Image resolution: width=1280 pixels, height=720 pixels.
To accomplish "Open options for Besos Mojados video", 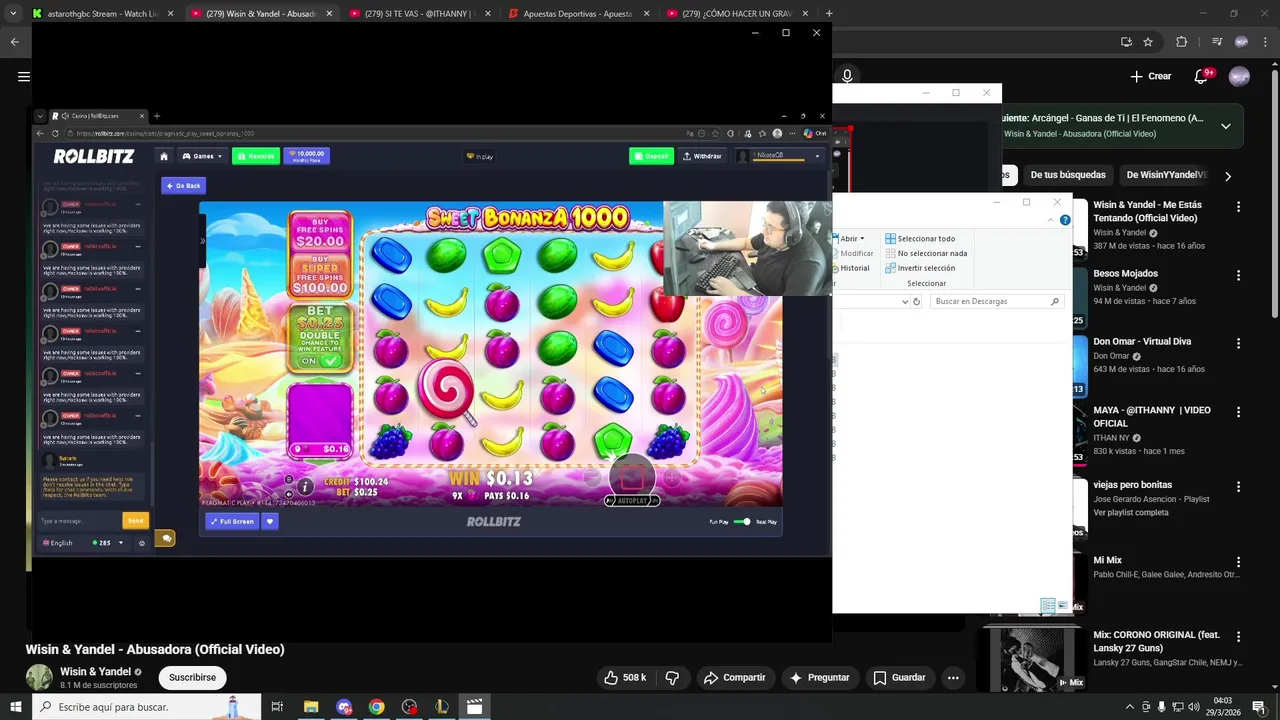I will pyautogui.click(x=1238, y=275).
